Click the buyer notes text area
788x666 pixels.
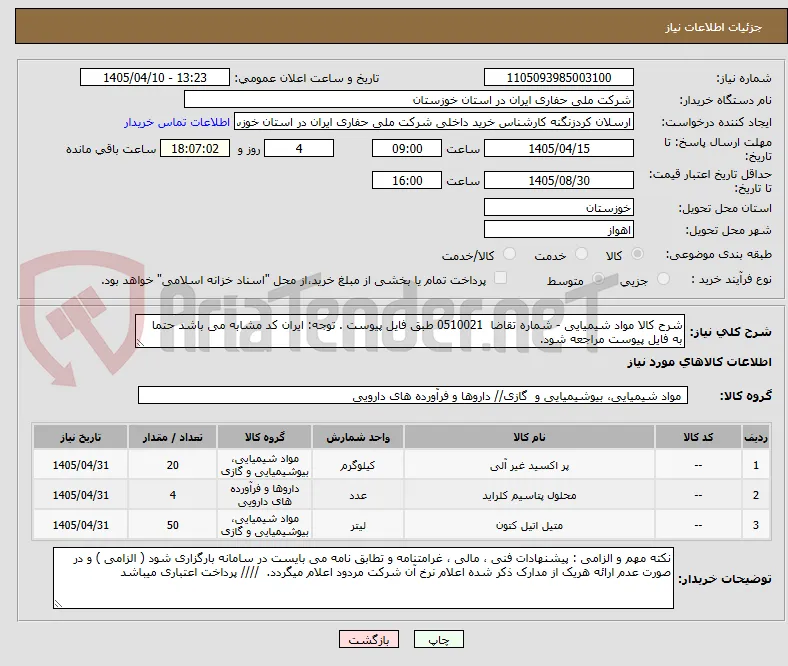tap(363, 578)
